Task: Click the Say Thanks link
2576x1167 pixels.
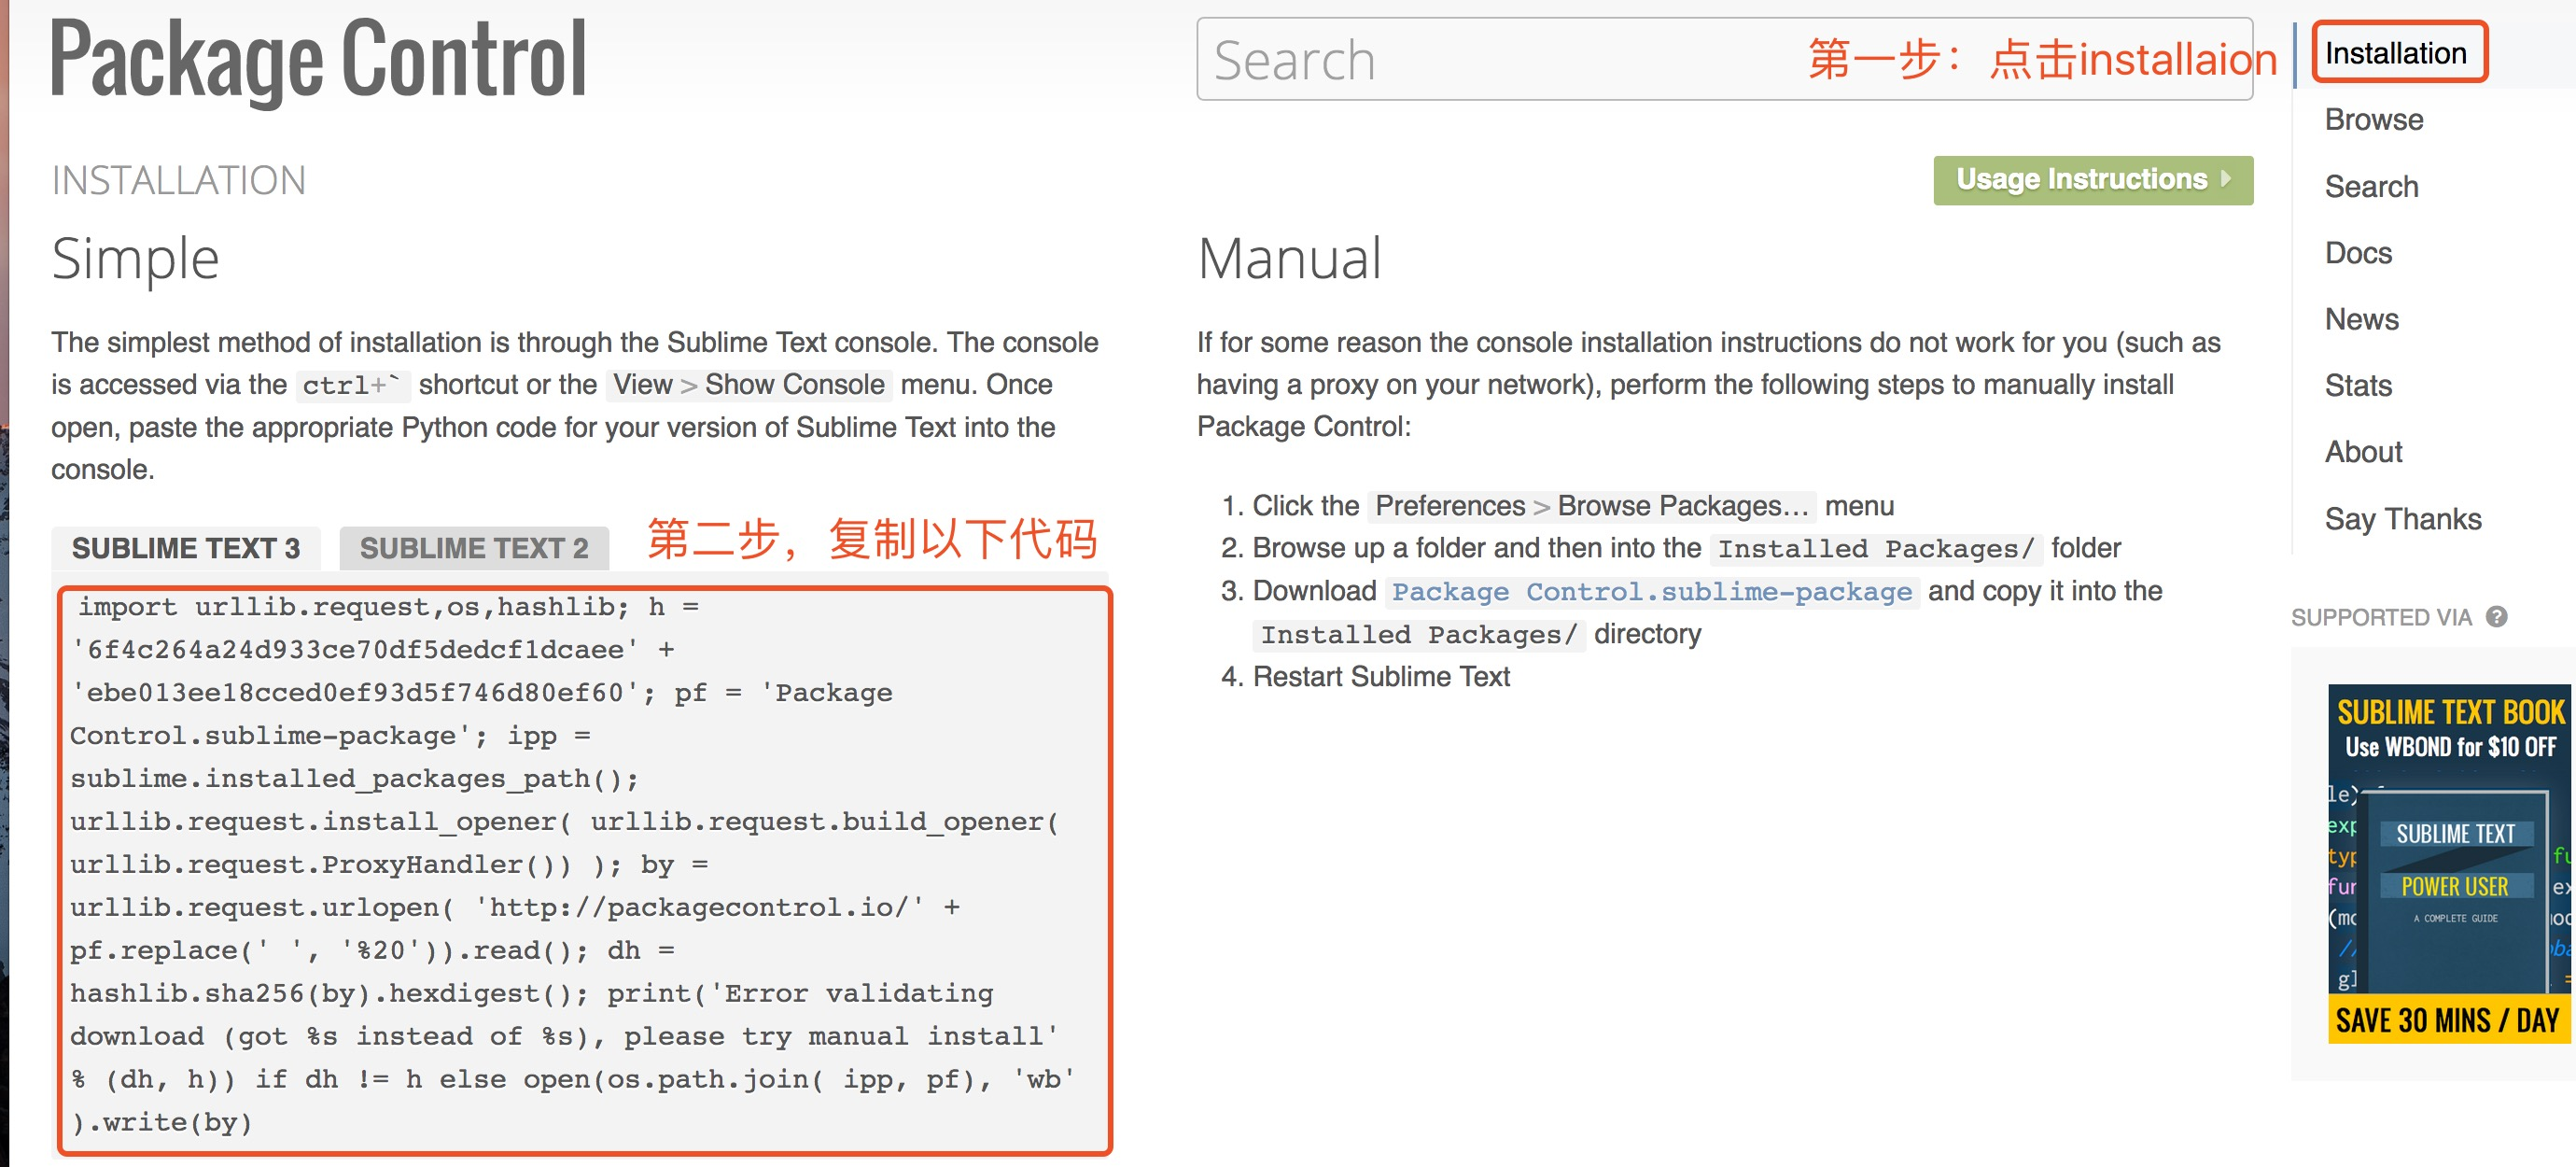Action: click(2402, 519)
